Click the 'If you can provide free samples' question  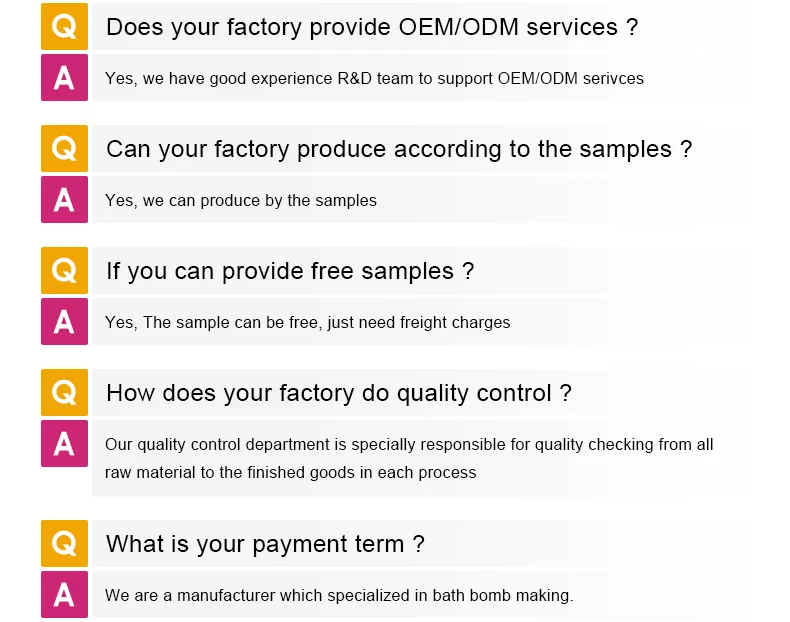(289, 271)
